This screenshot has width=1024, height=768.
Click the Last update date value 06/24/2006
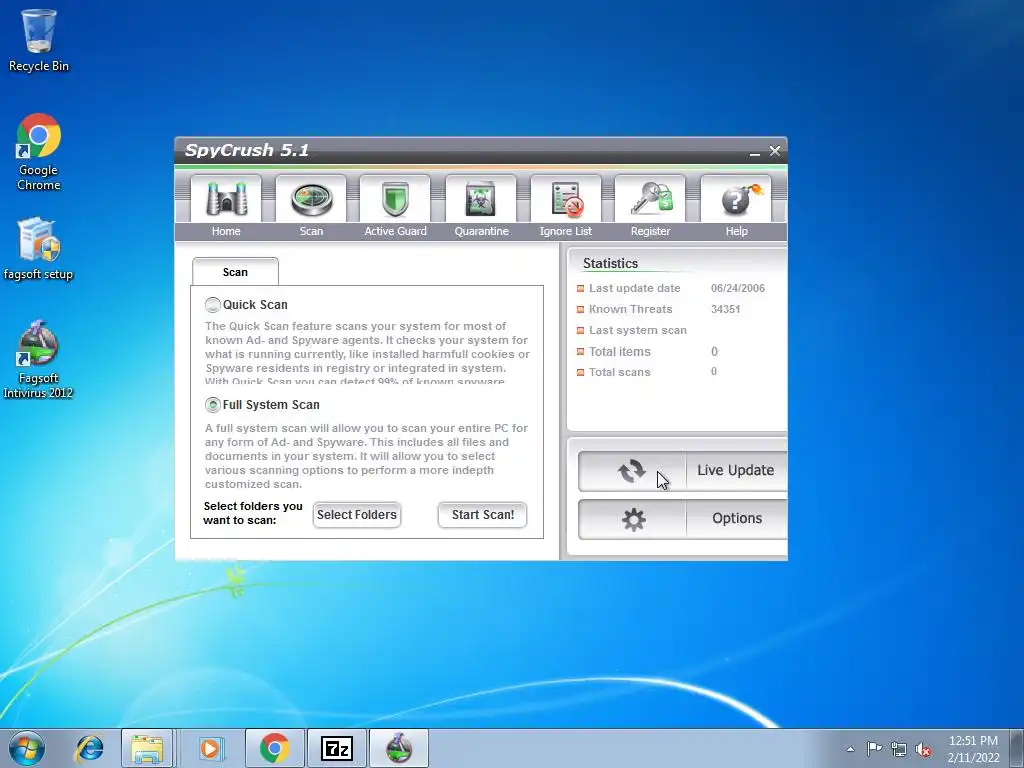[738, 288]
